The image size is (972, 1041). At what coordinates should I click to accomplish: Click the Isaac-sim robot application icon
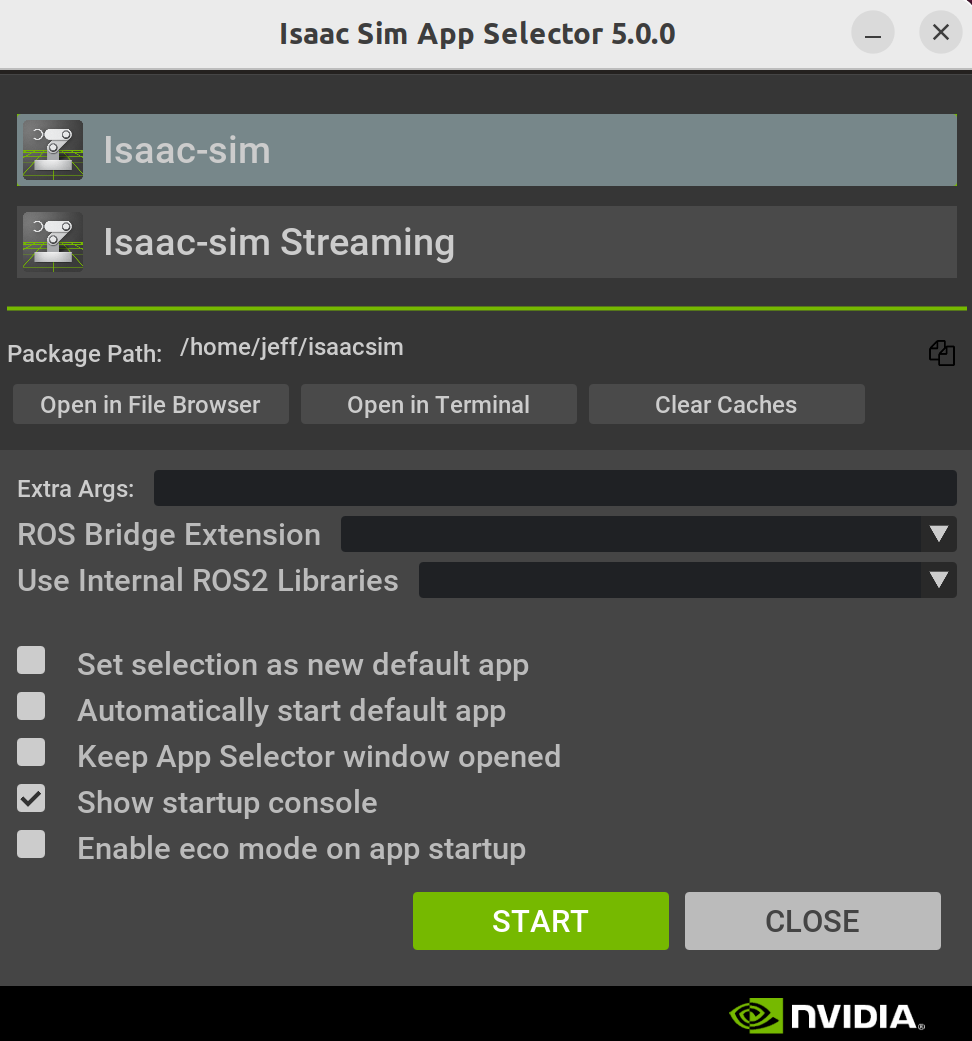52,150
